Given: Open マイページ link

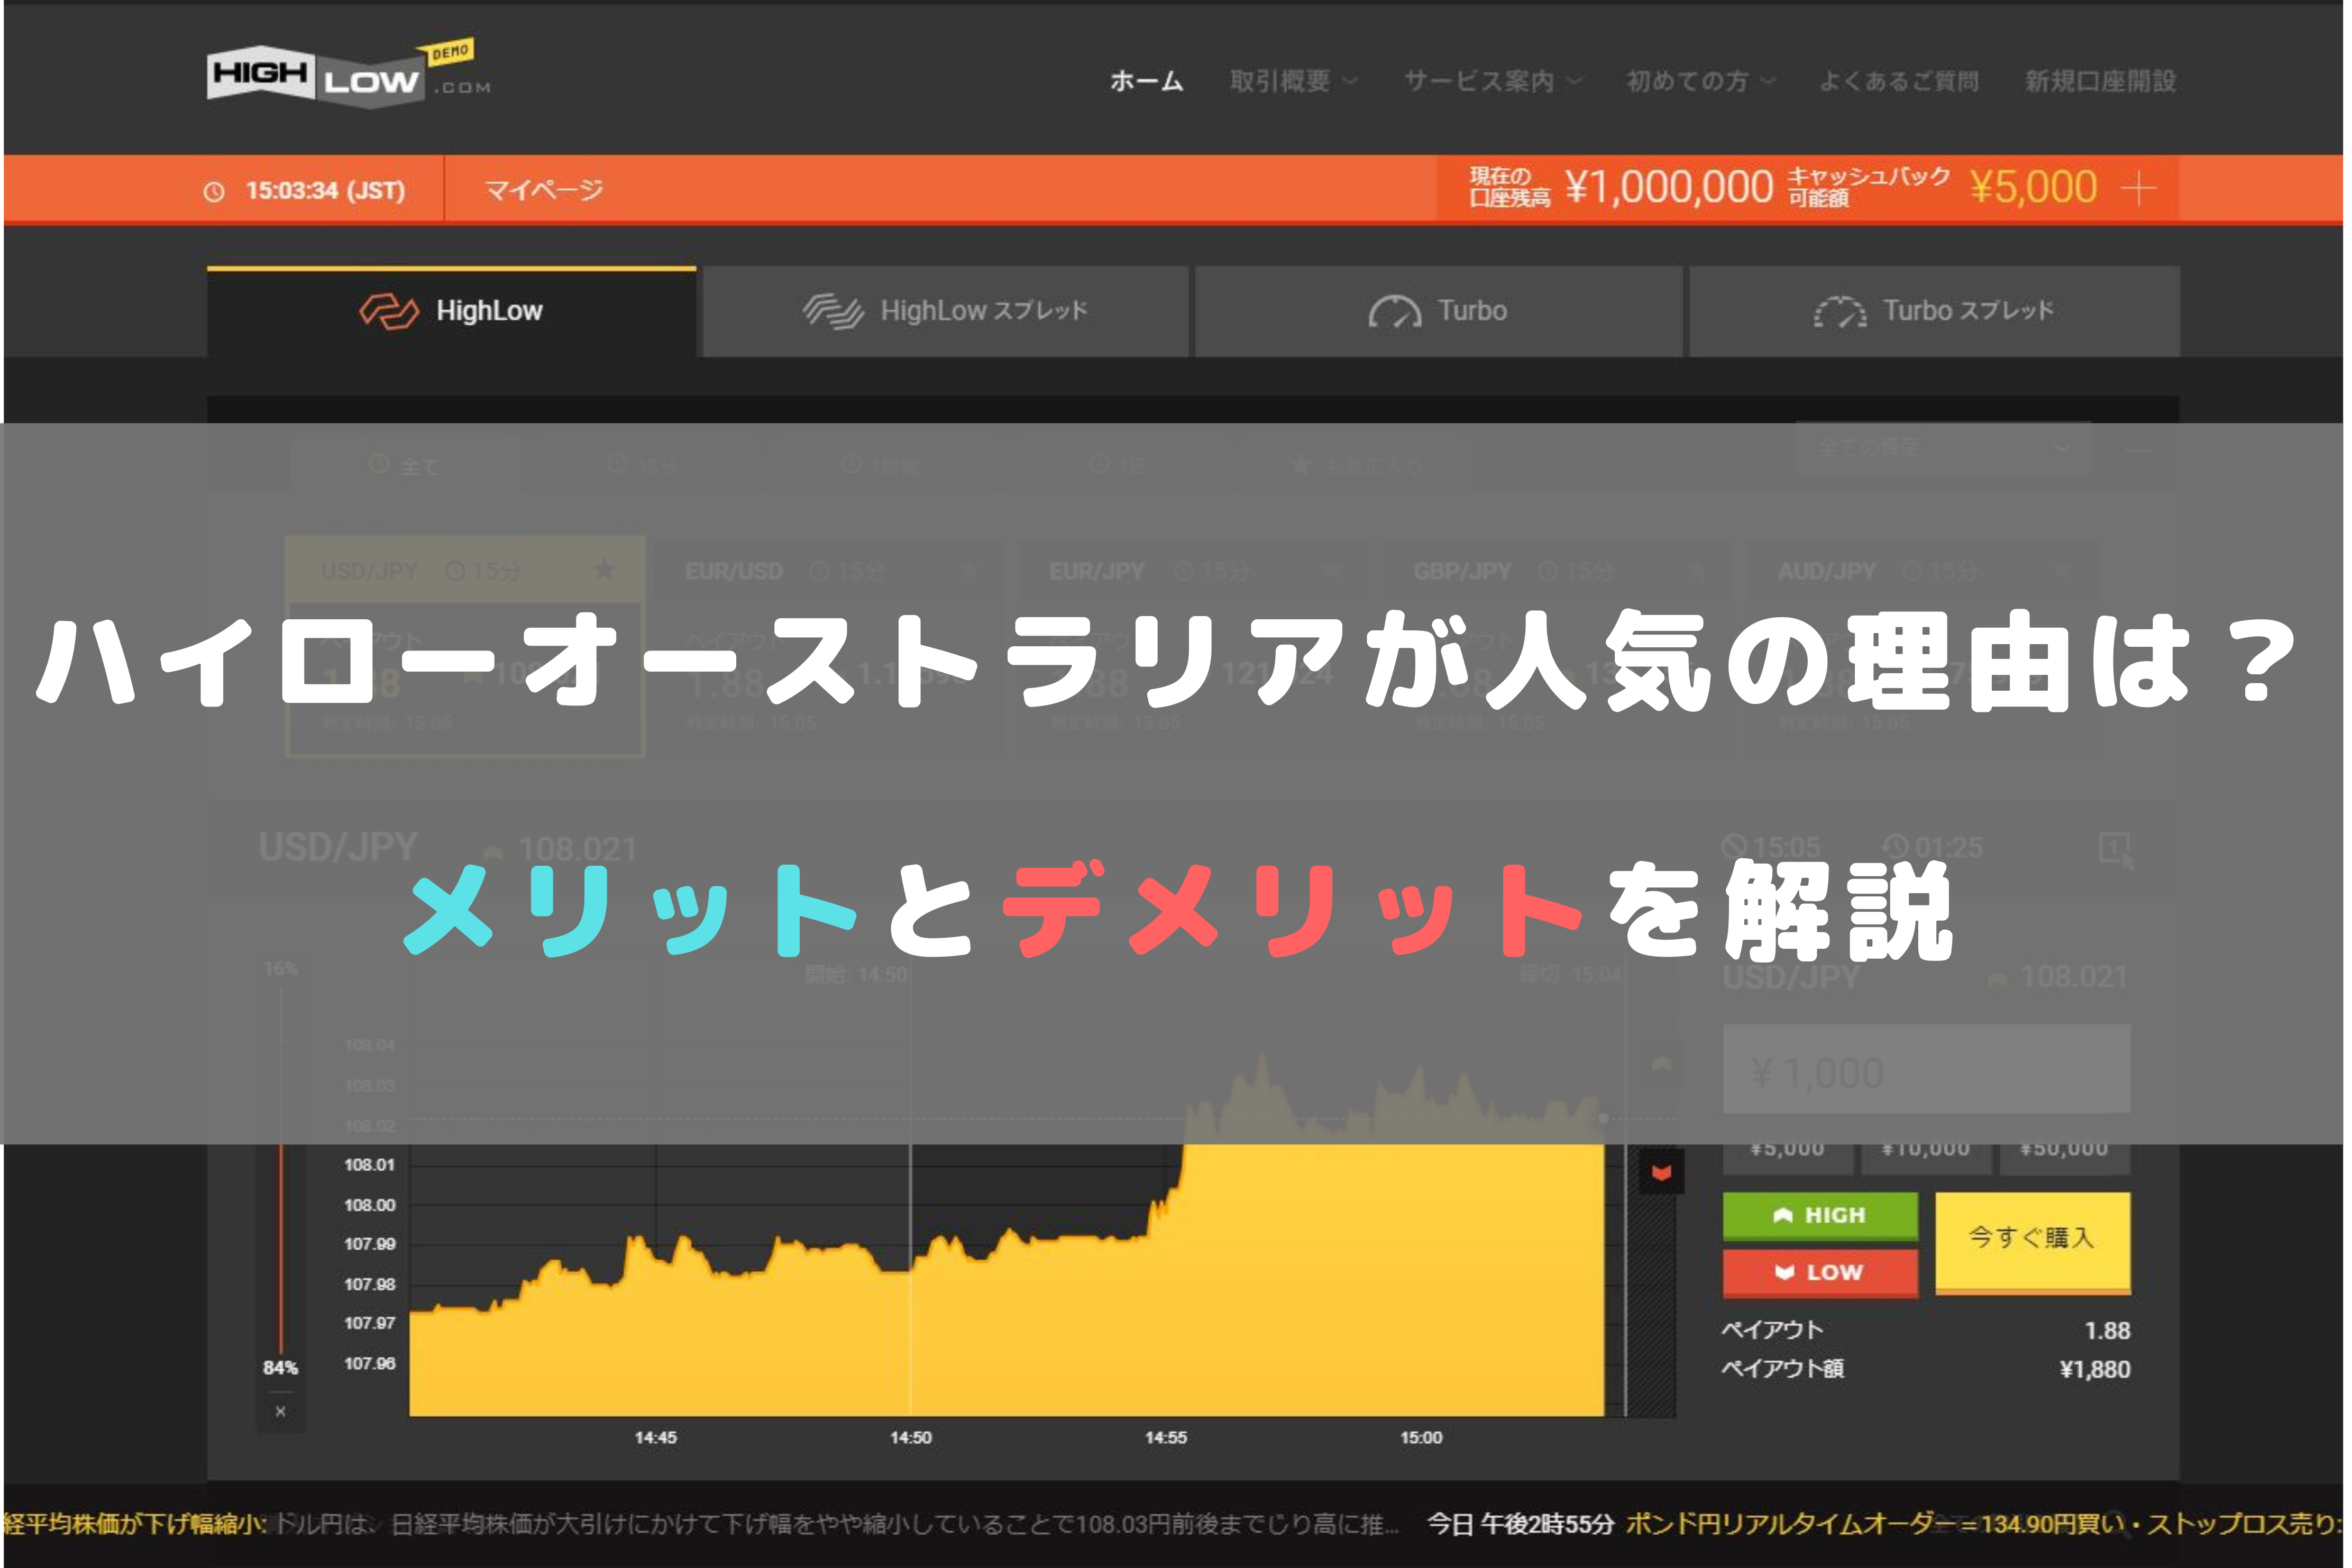Looking at the screenshot, I should (x=545, y=190).
